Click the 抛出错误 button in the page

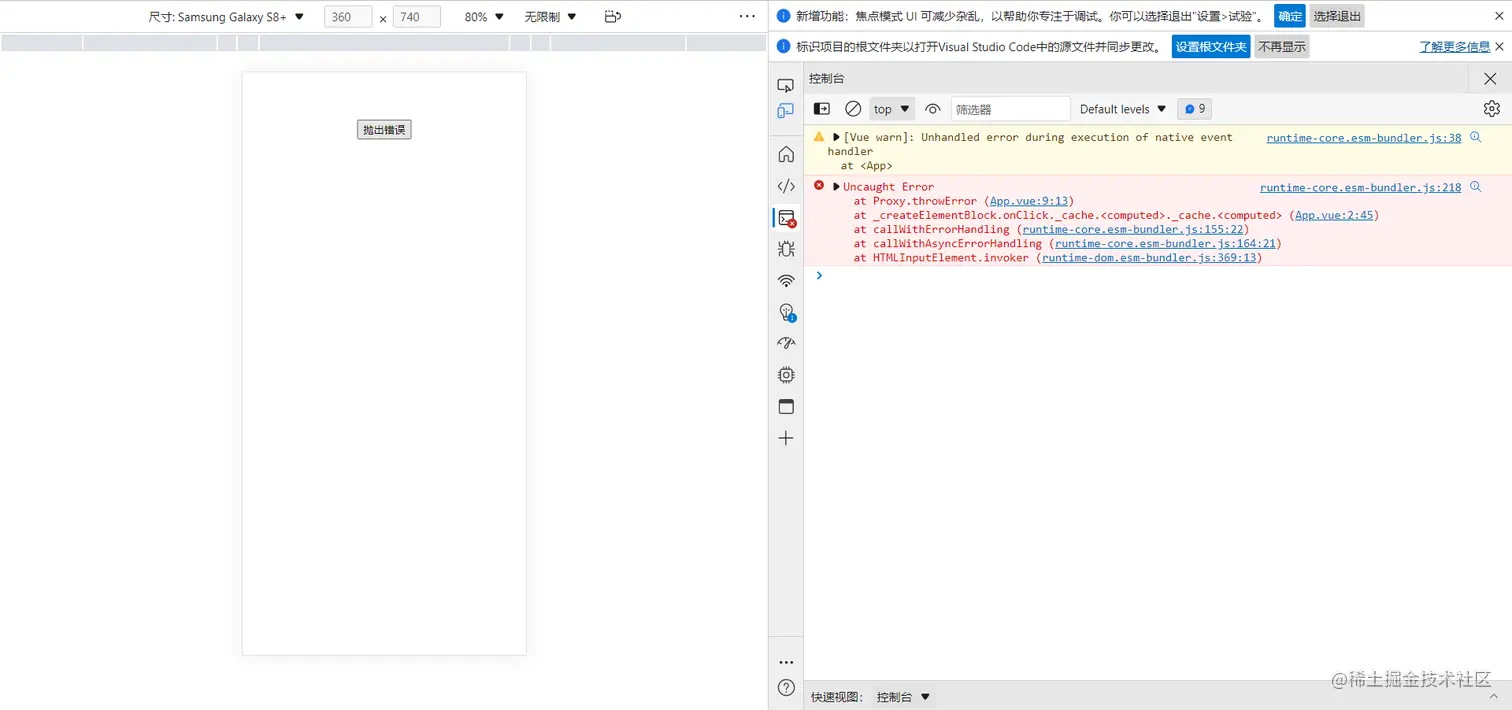pos(384,130)
